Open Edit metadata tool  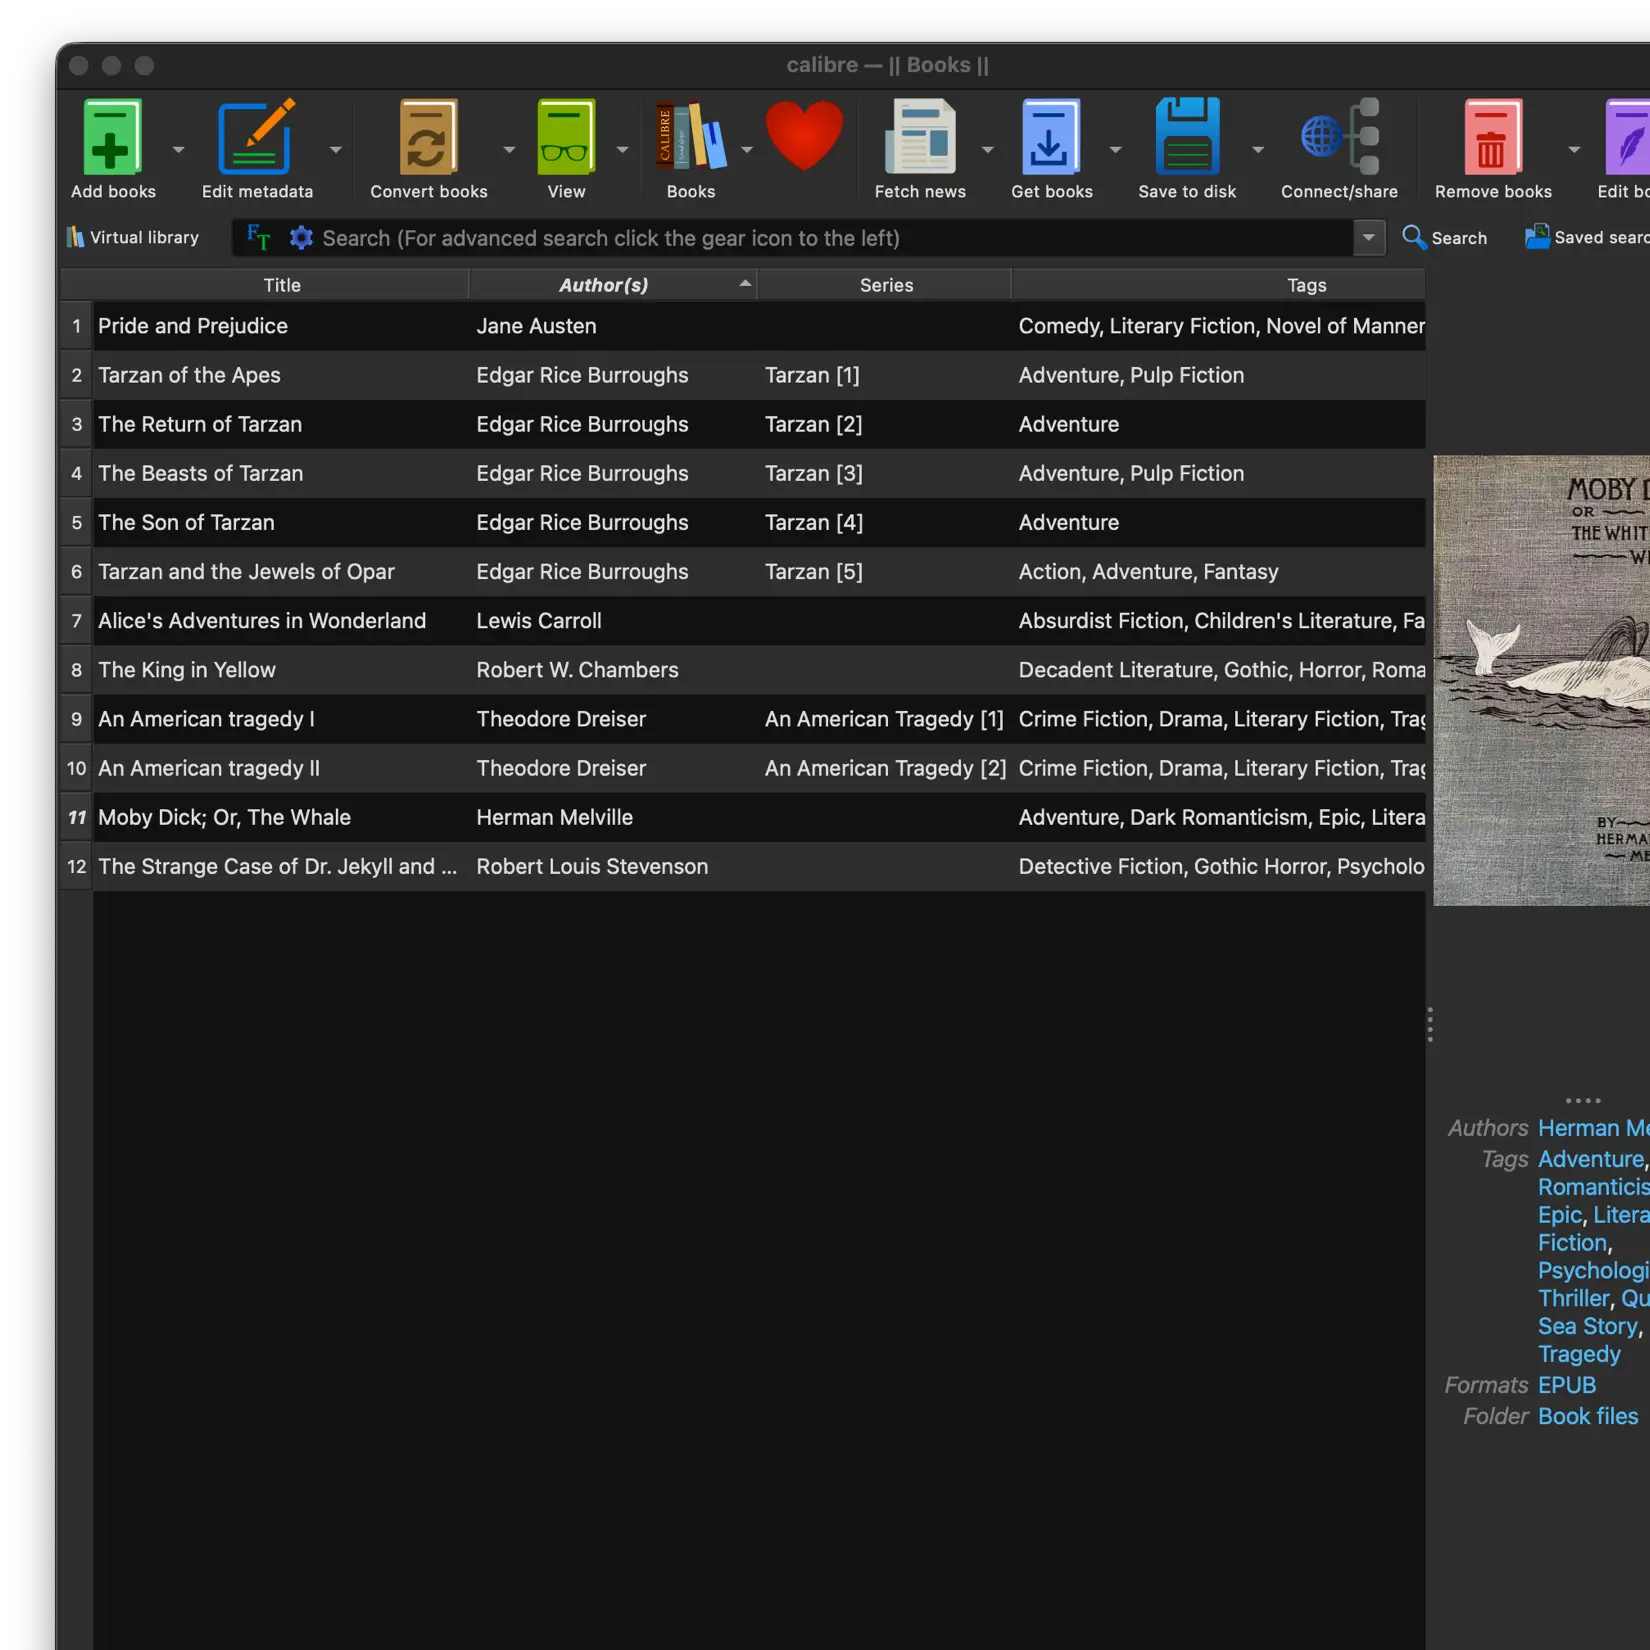(x=256, y=138)
